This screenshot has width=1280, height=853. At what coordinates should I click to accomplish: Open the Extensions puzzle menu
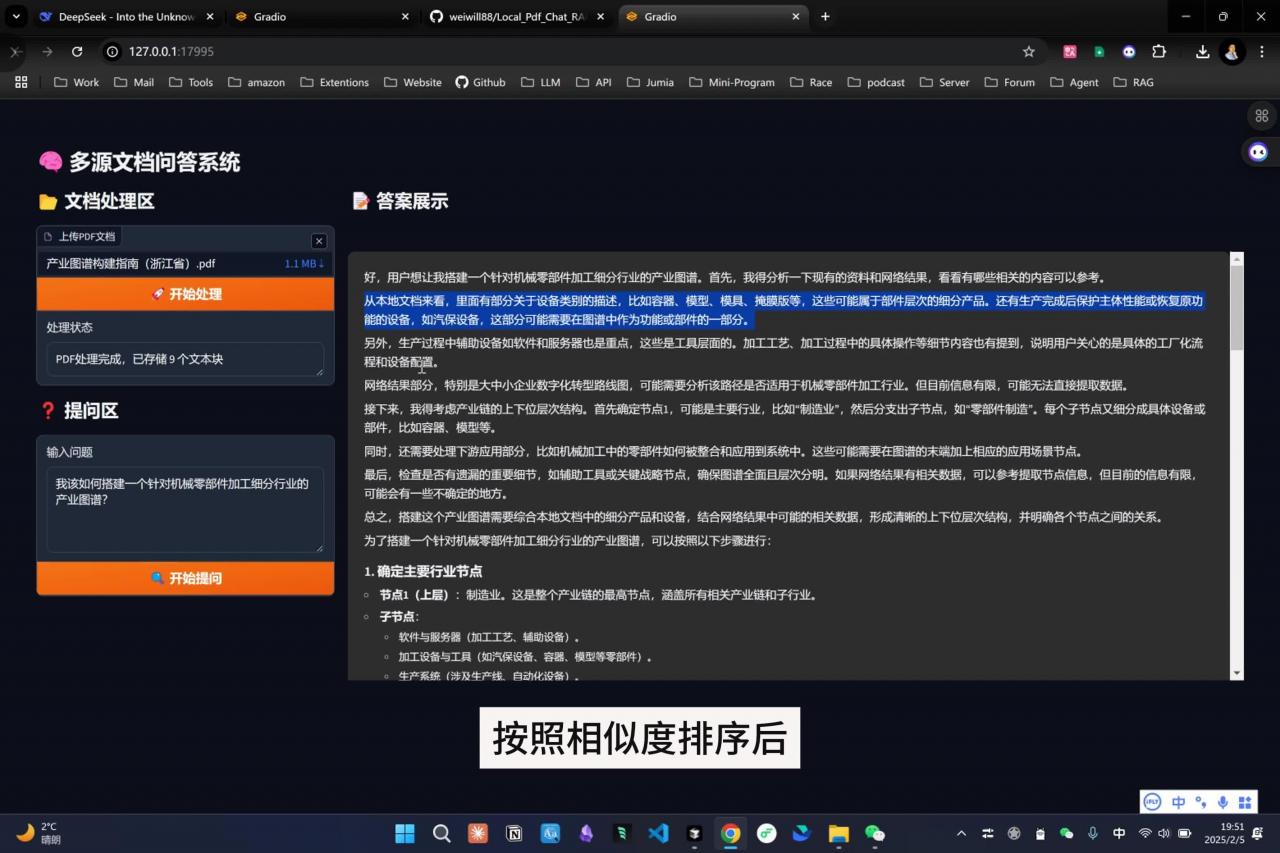click(x=1159, y=51)
